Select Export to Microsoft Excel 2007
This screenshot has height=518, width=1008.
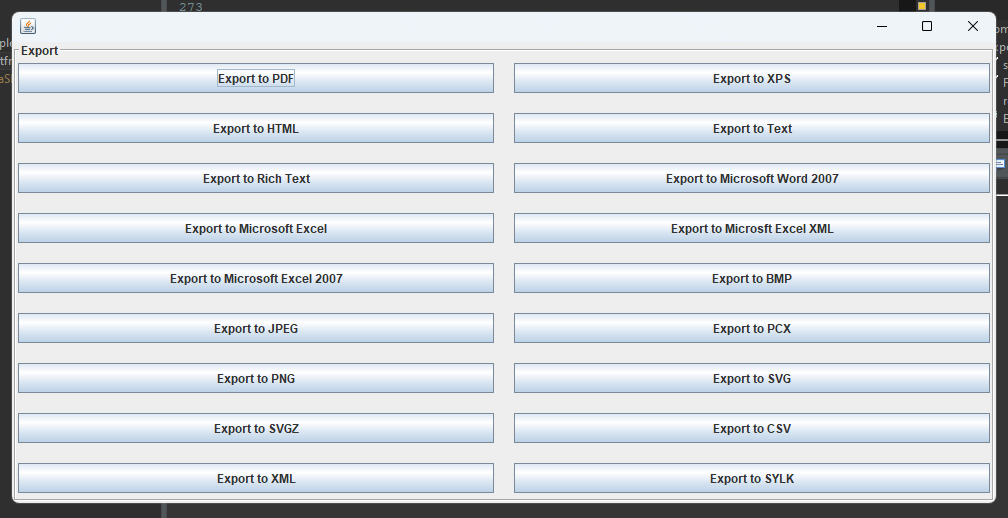pyautogui.click(x=256, y=278)
